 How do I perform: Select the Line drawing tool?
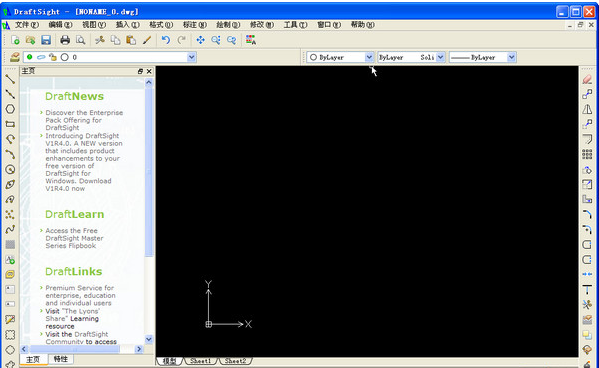point(10,79)
